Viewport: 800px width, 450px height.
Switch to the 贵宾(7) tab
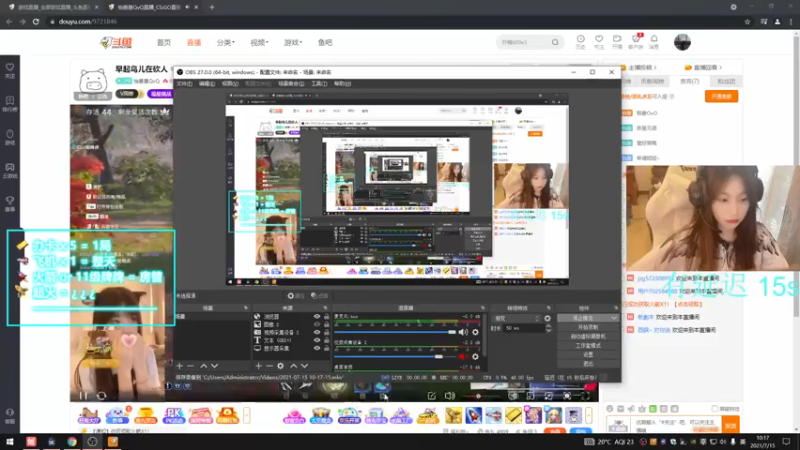click(690, 81)
